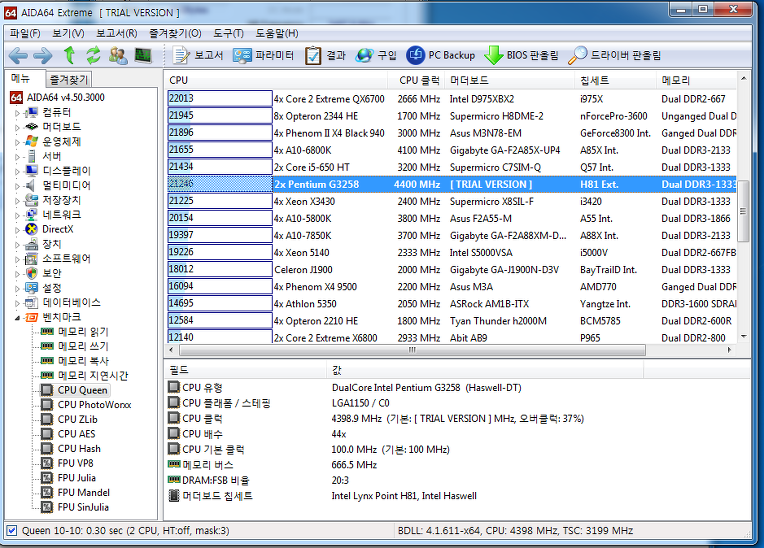Select 메모리 지연시간 benchmark
This screenshot has height=548, width=764.
(x=93, y=376)
